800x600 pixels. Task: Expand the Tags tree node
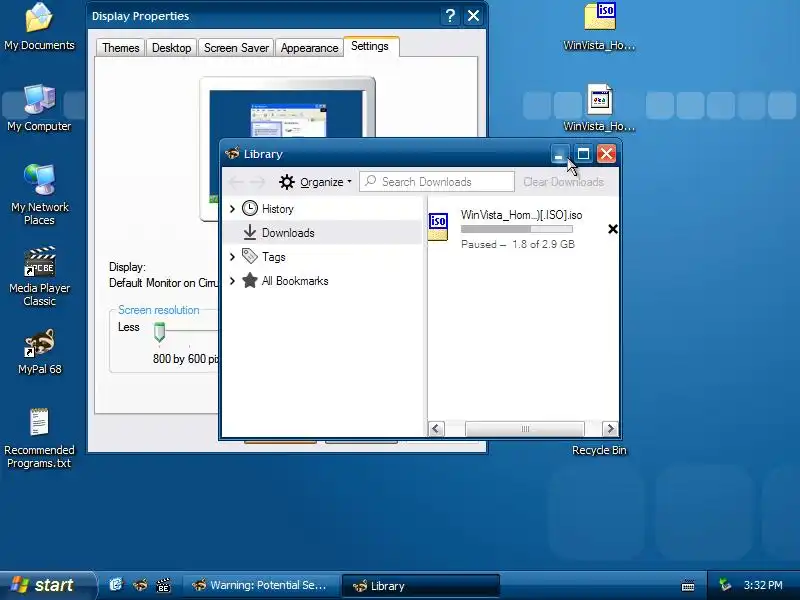coord(232,256)
